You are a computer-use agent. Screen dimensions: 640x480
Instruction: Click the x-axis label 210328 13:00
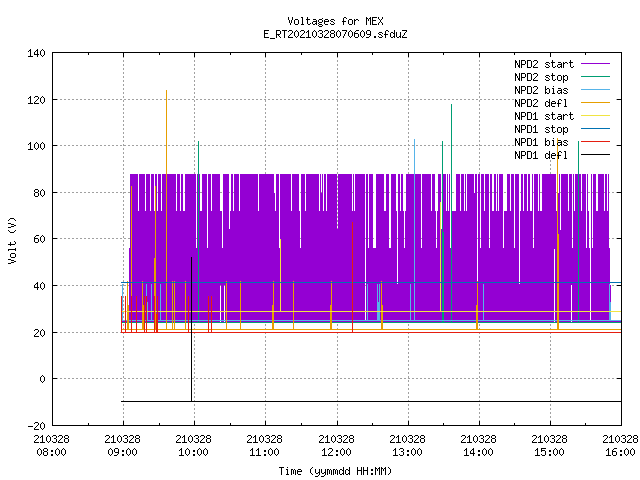click(x=407, y=445)
